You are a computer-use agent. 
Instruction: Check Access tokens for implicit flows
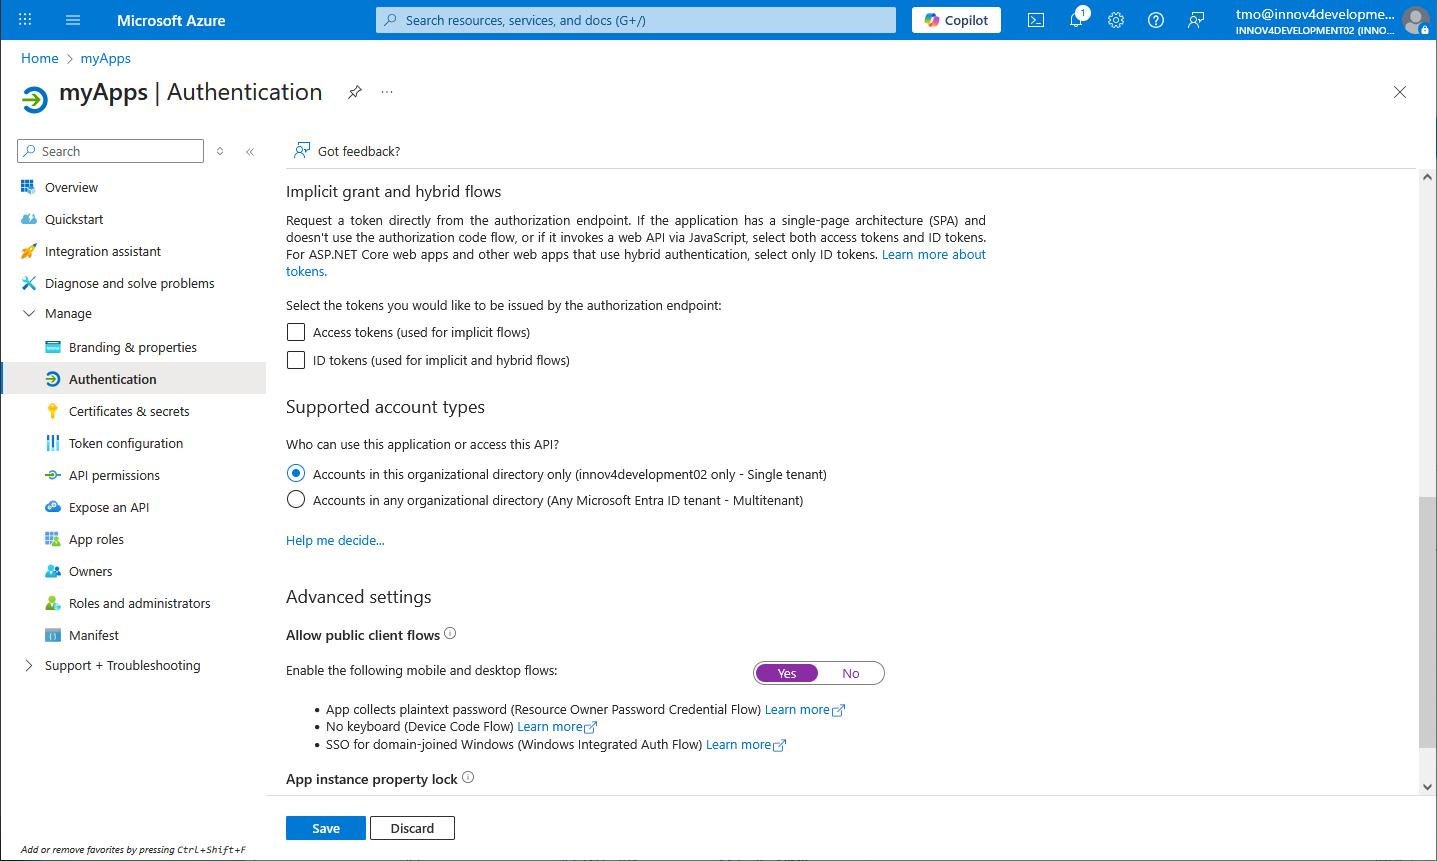(x=296, y=332)
